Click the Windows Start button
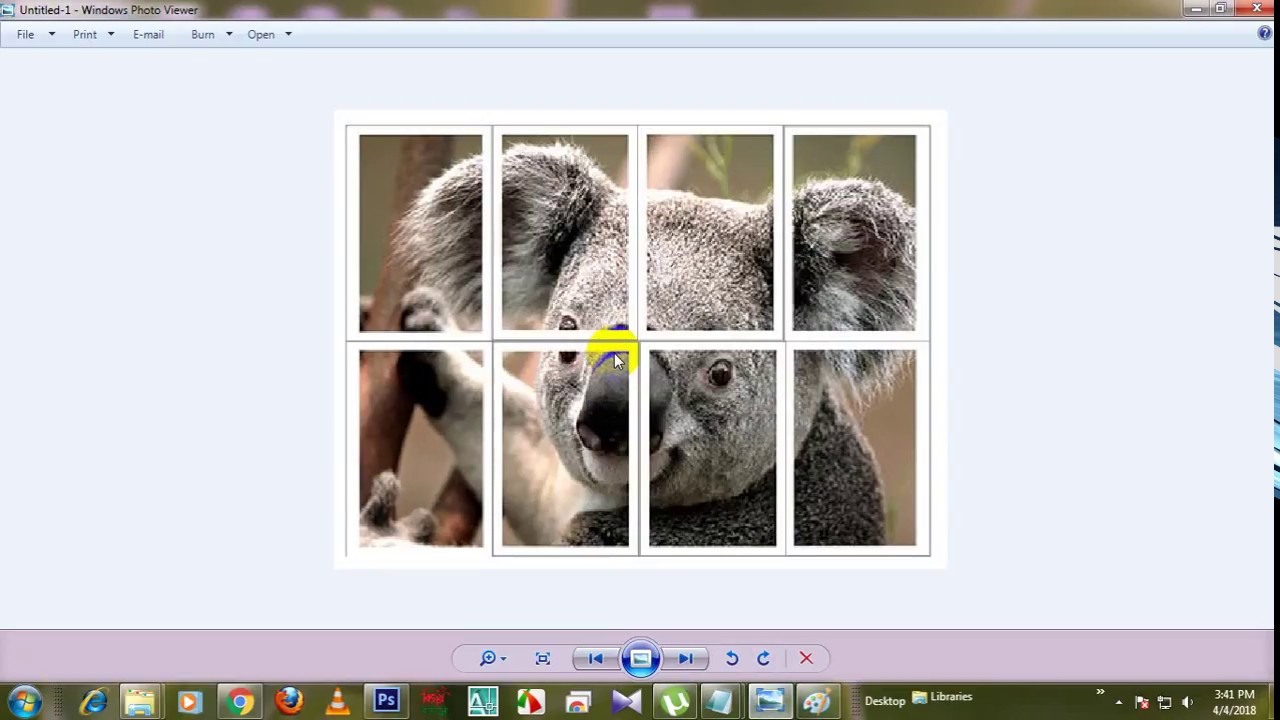Image resolution: width=1280 pixels, height=720 pixels. click(x=25, y=701)
